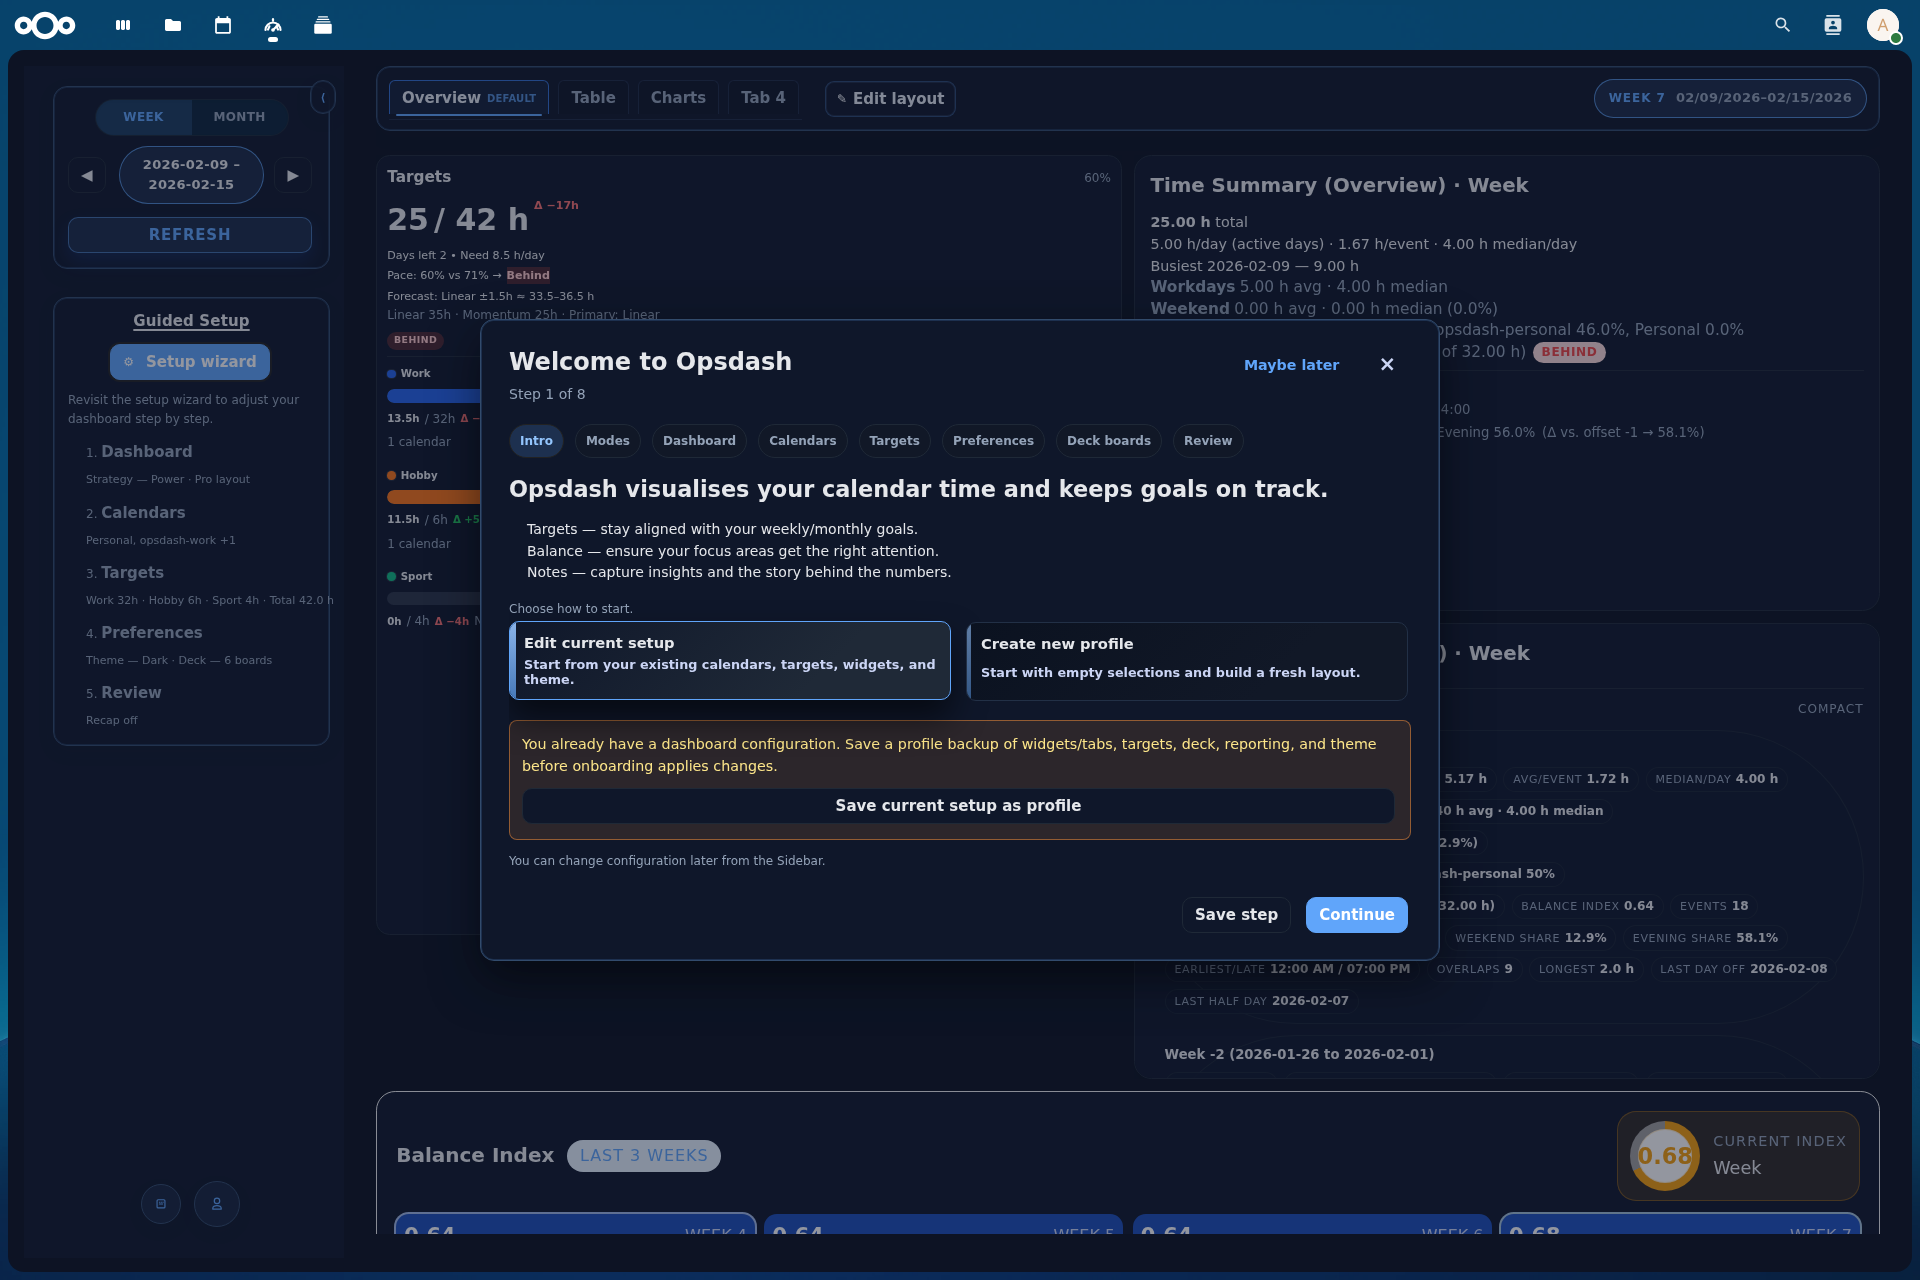Click the REFRESH button
1920x1280 pixels.
pos(190,234)
